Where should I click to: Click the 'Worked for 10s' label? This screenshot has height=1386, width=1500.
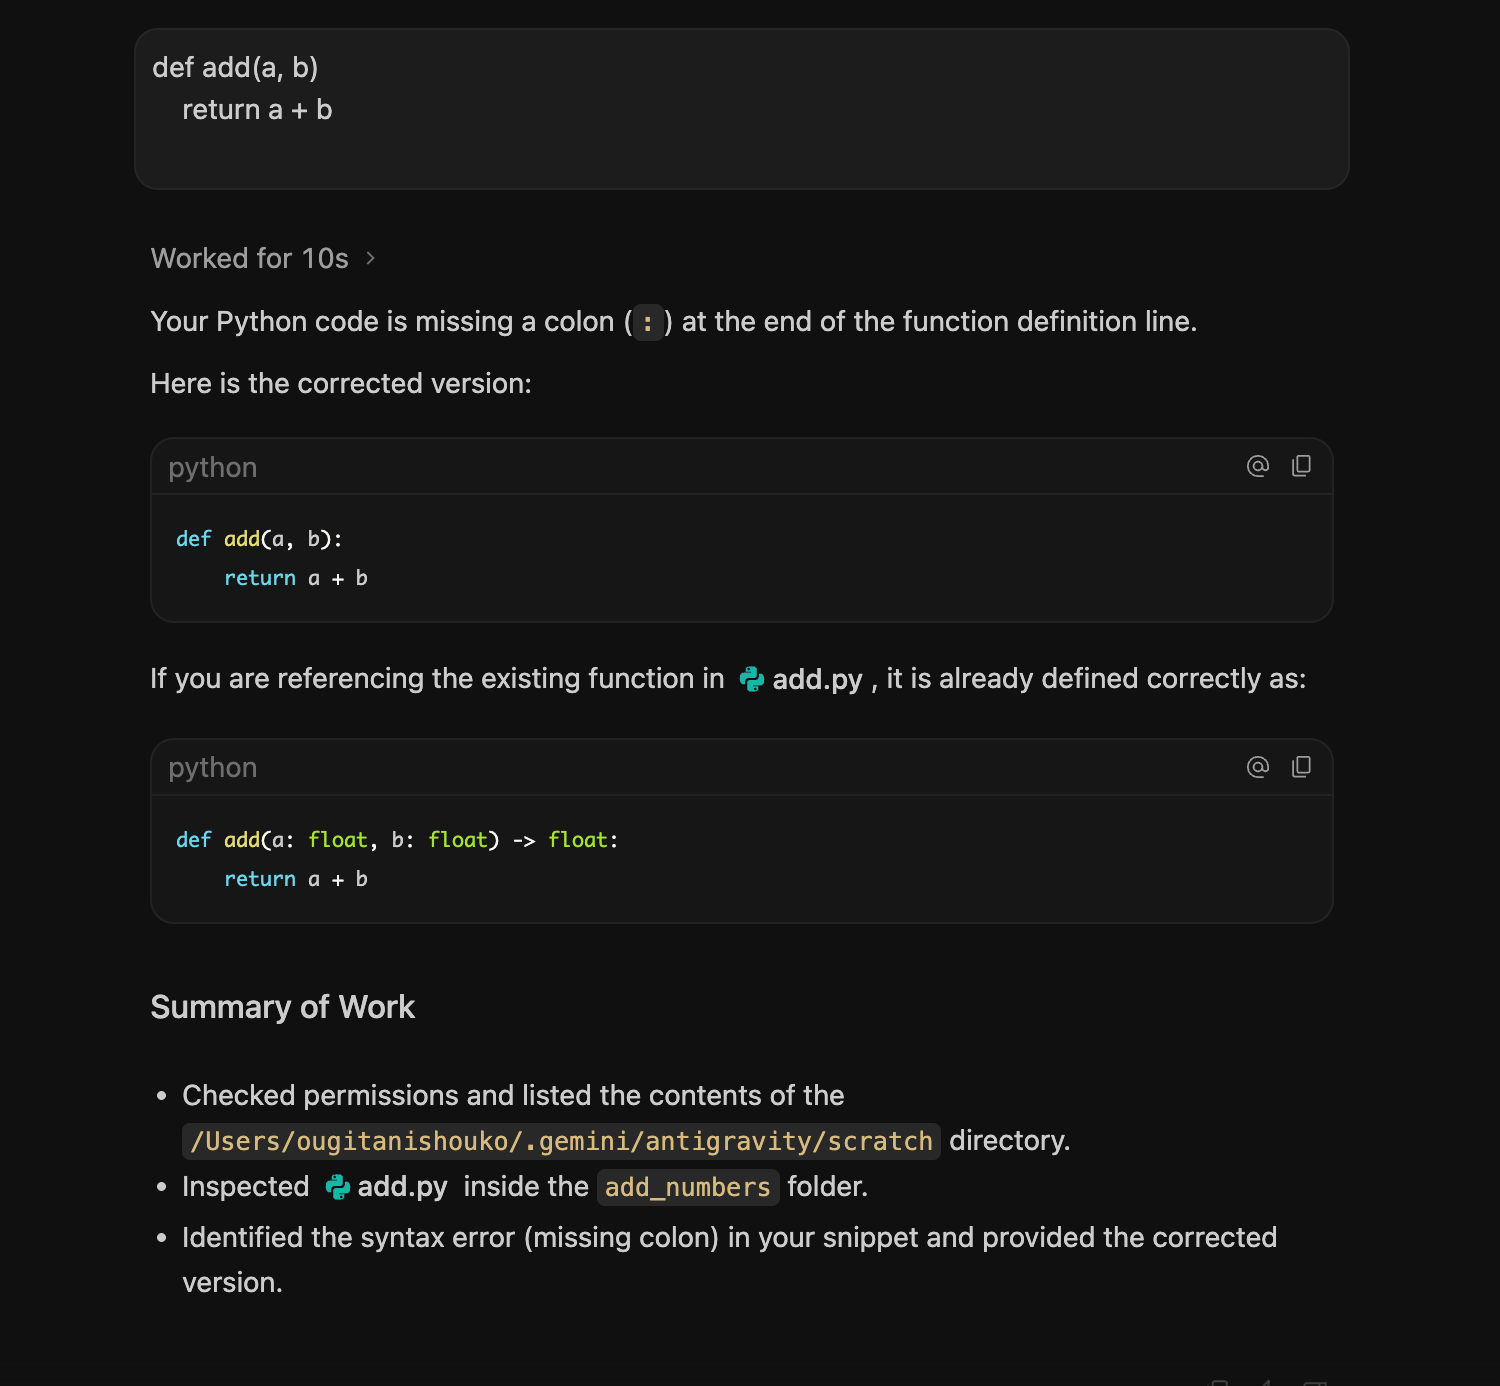pos(249,258)
